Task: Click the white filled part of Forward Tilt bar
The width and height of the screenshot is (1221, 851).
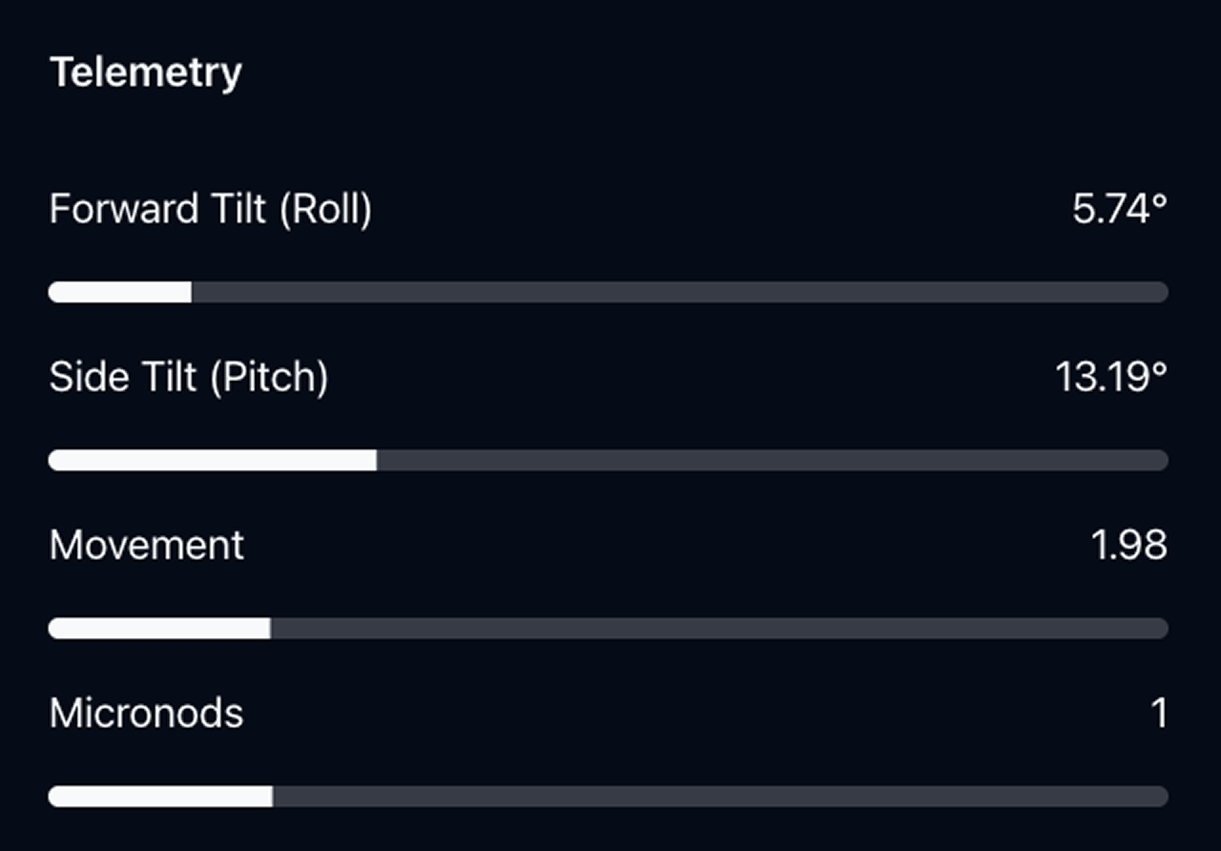Action: coord(120,292)
